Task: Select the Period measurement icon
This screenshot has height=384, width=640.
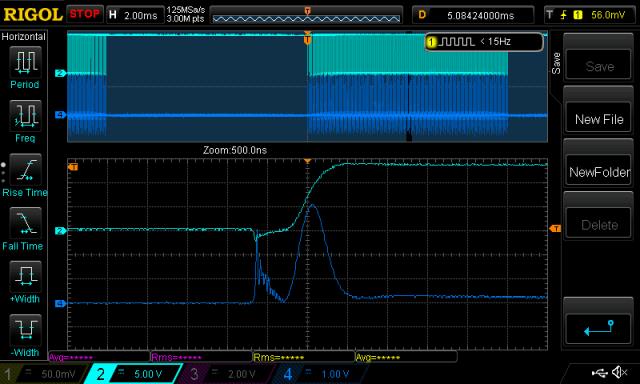Action: pos(25,62)
